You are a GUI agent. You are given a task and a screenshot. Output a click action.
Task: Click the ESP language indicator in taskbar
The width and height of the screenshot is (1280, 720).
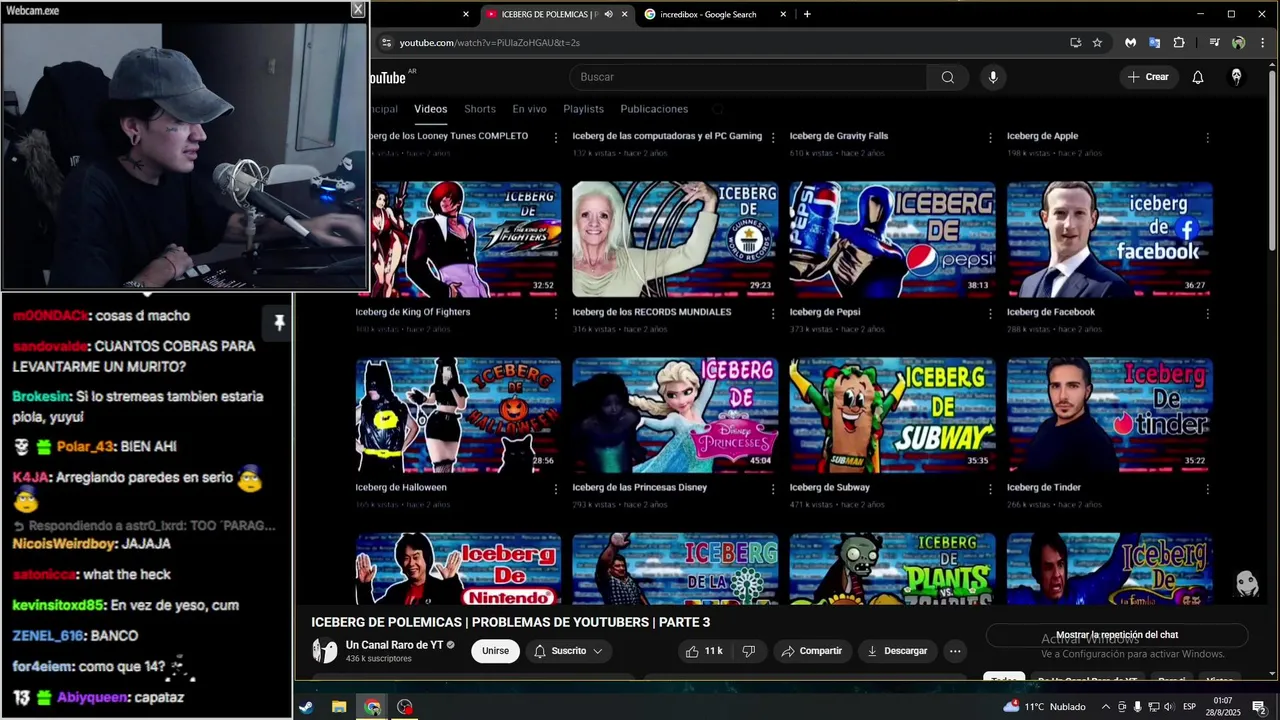click(x=1189, y=707)
